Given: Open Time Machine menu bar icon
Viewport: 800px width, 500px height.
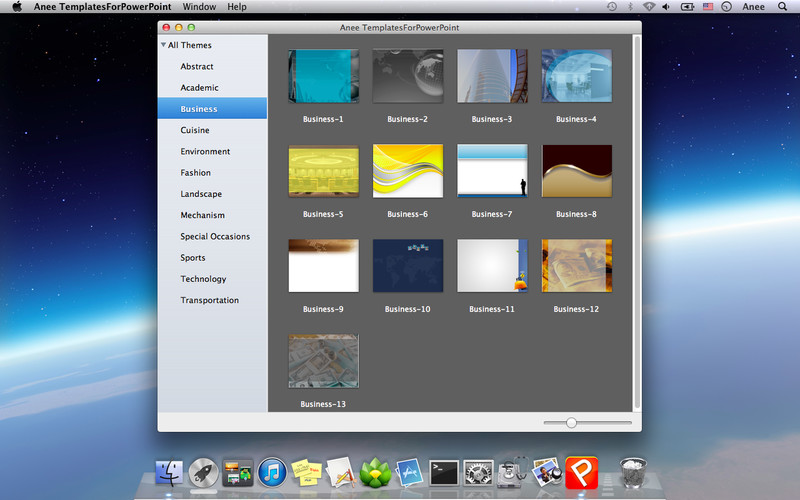Looking at the screenshot, I should (x=612, y=7).
